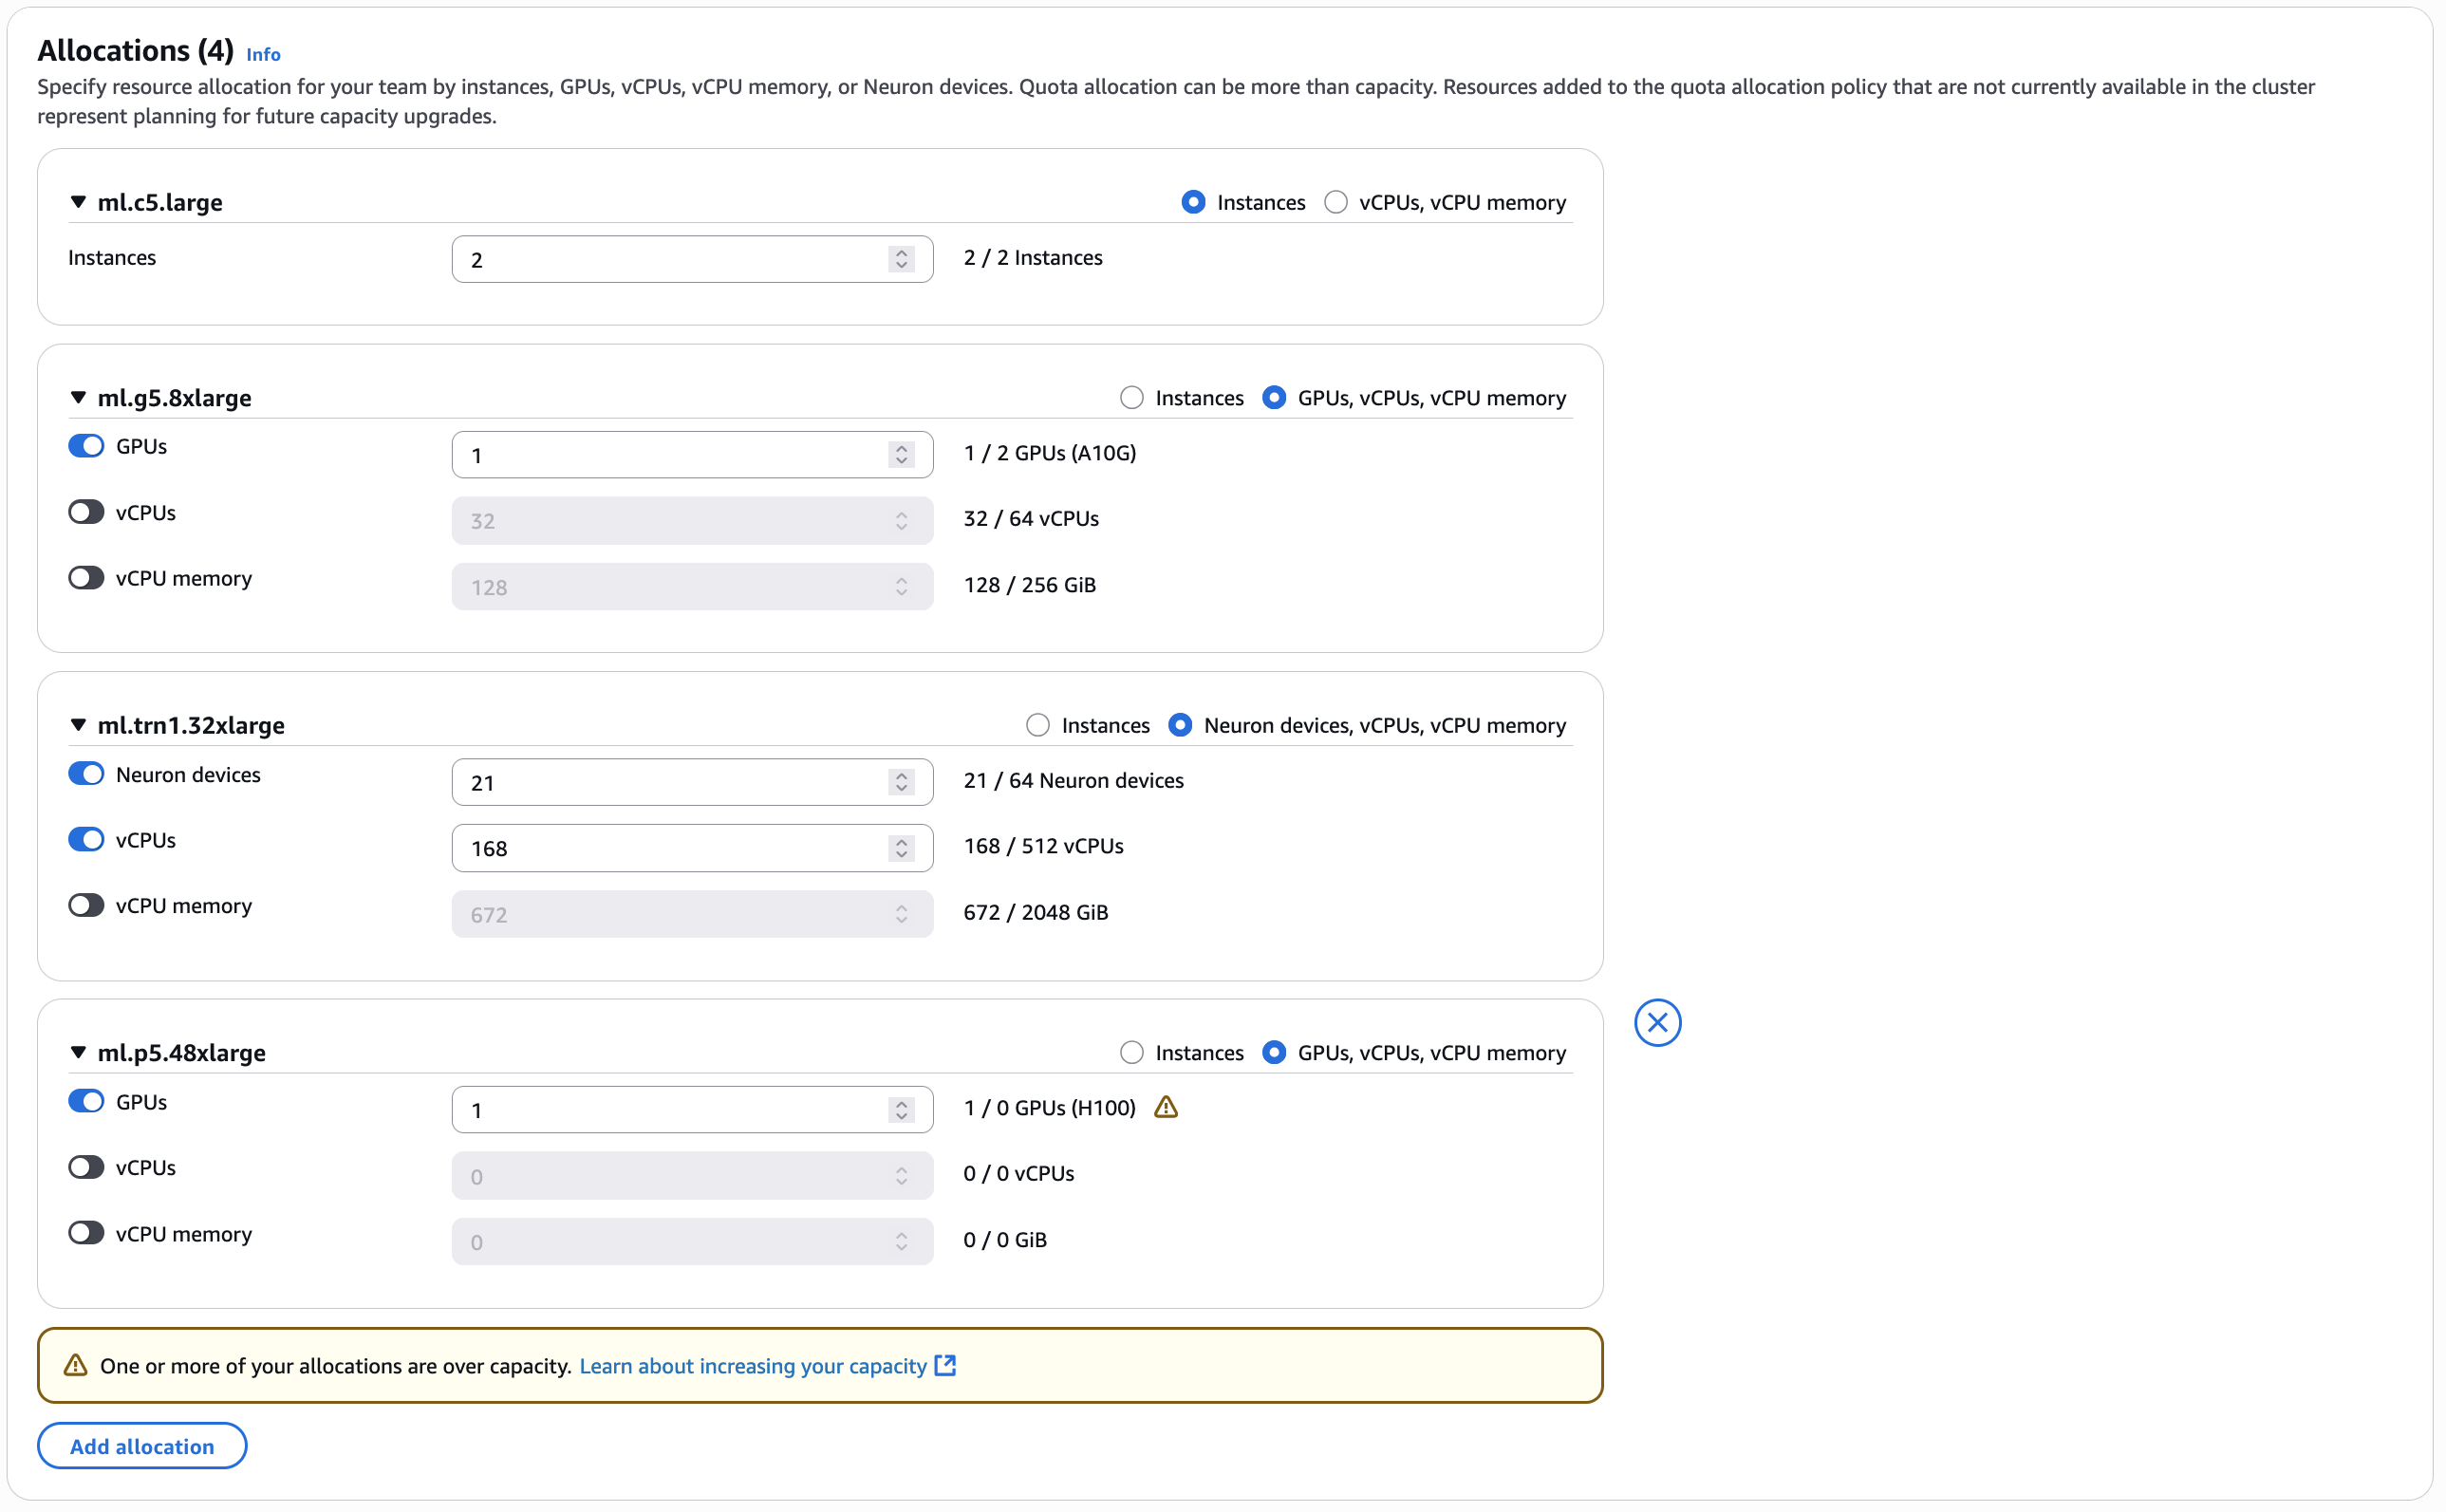Open the Info link next to Allocations
This screenshot has height=1512, width=2446.
(263, 55)
